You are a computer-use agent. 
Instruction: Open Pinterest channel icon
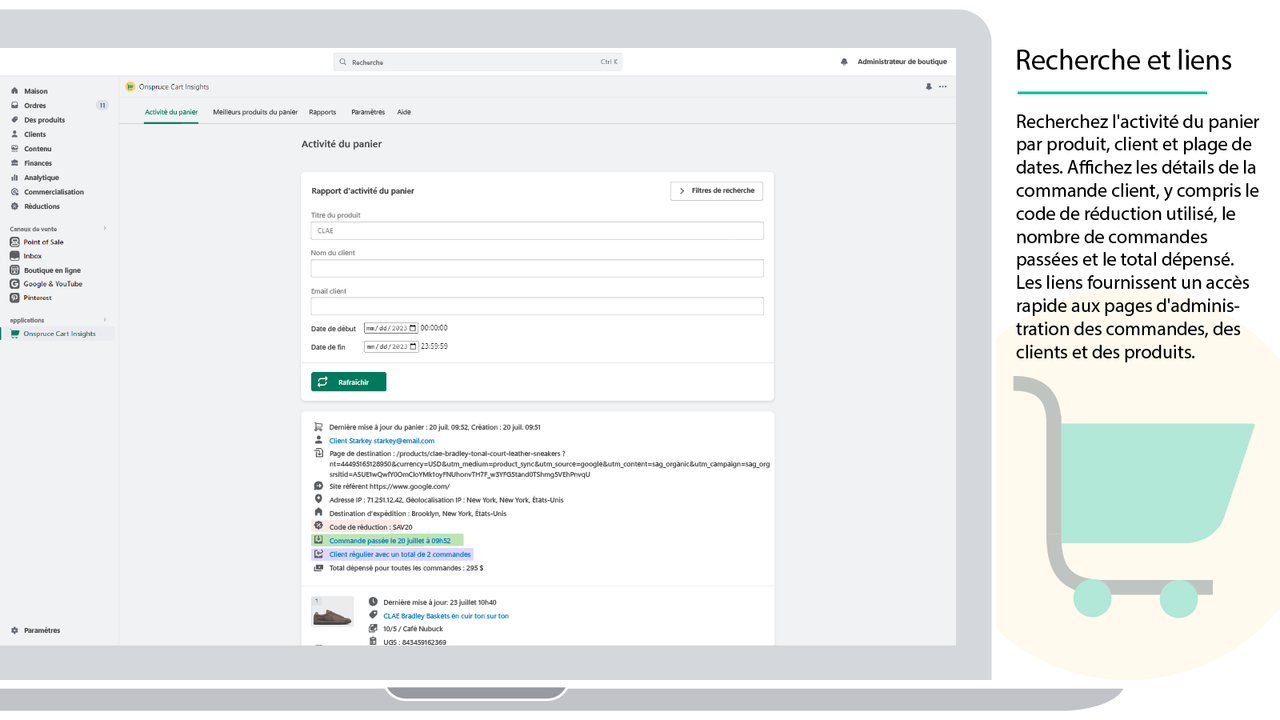(x=15, y=298)
